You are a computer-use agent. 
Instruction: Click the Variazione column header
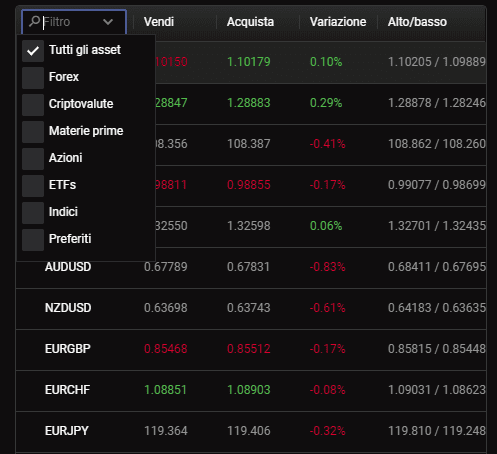(338, 22)
